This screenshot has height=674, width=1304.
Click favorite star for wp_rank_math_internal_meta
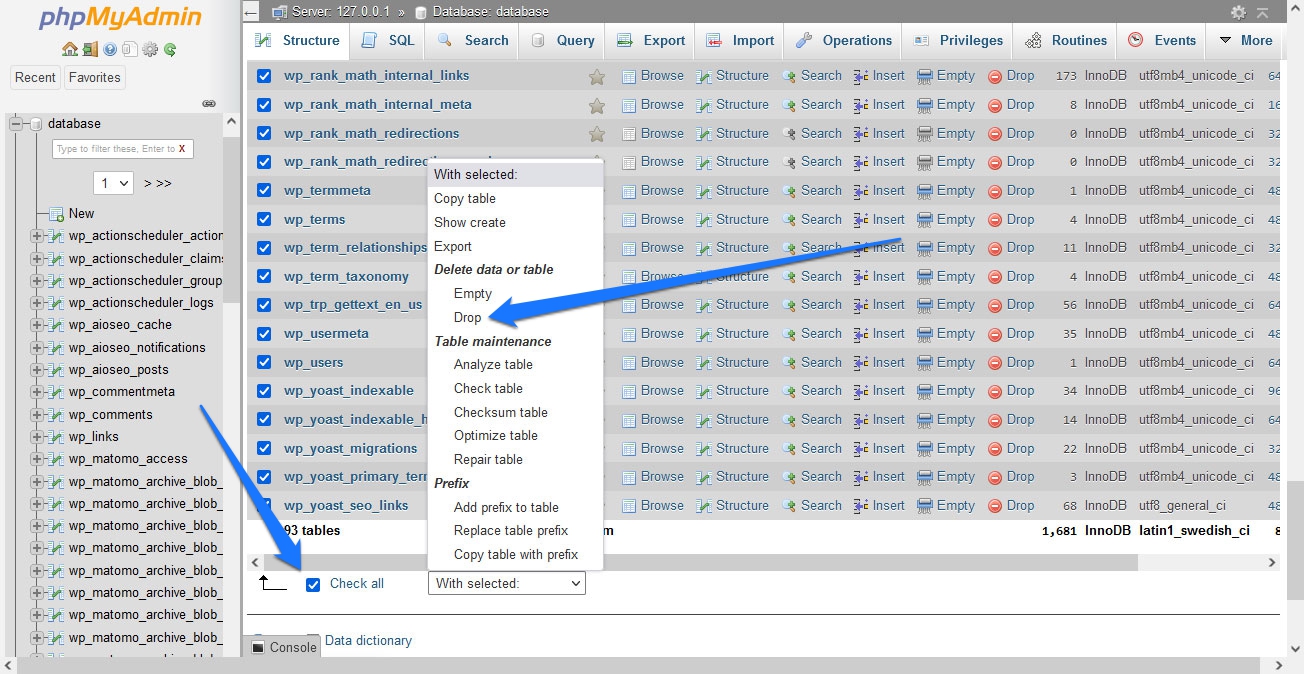coord(597,105)
